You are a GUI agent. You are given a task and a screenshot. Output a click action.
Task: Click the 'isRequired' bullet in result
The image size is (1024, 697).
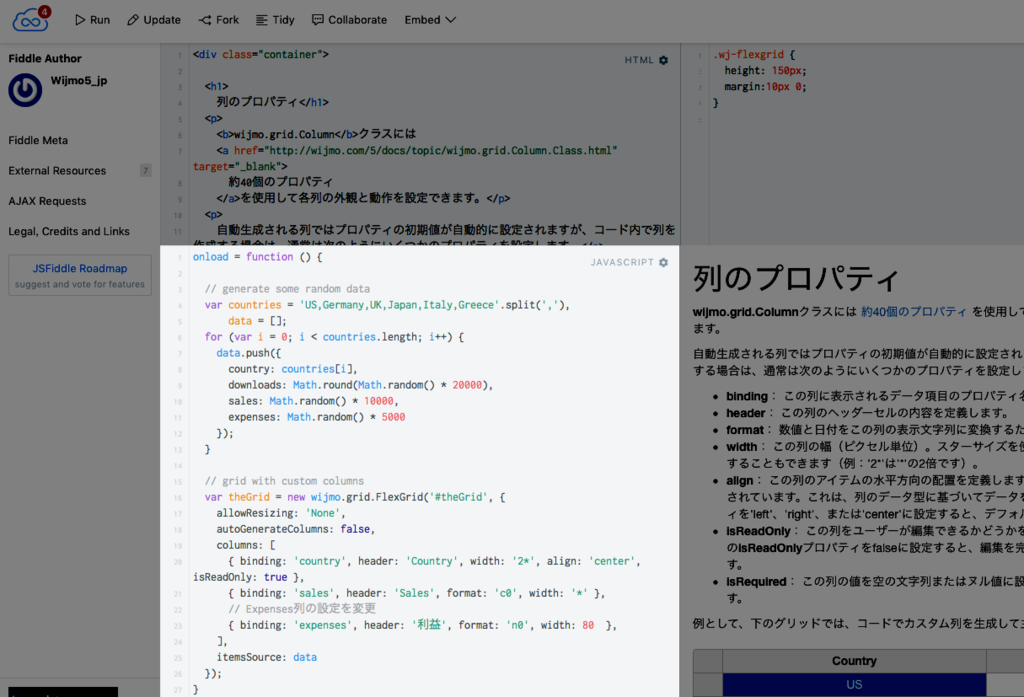(x=756, y=581)
